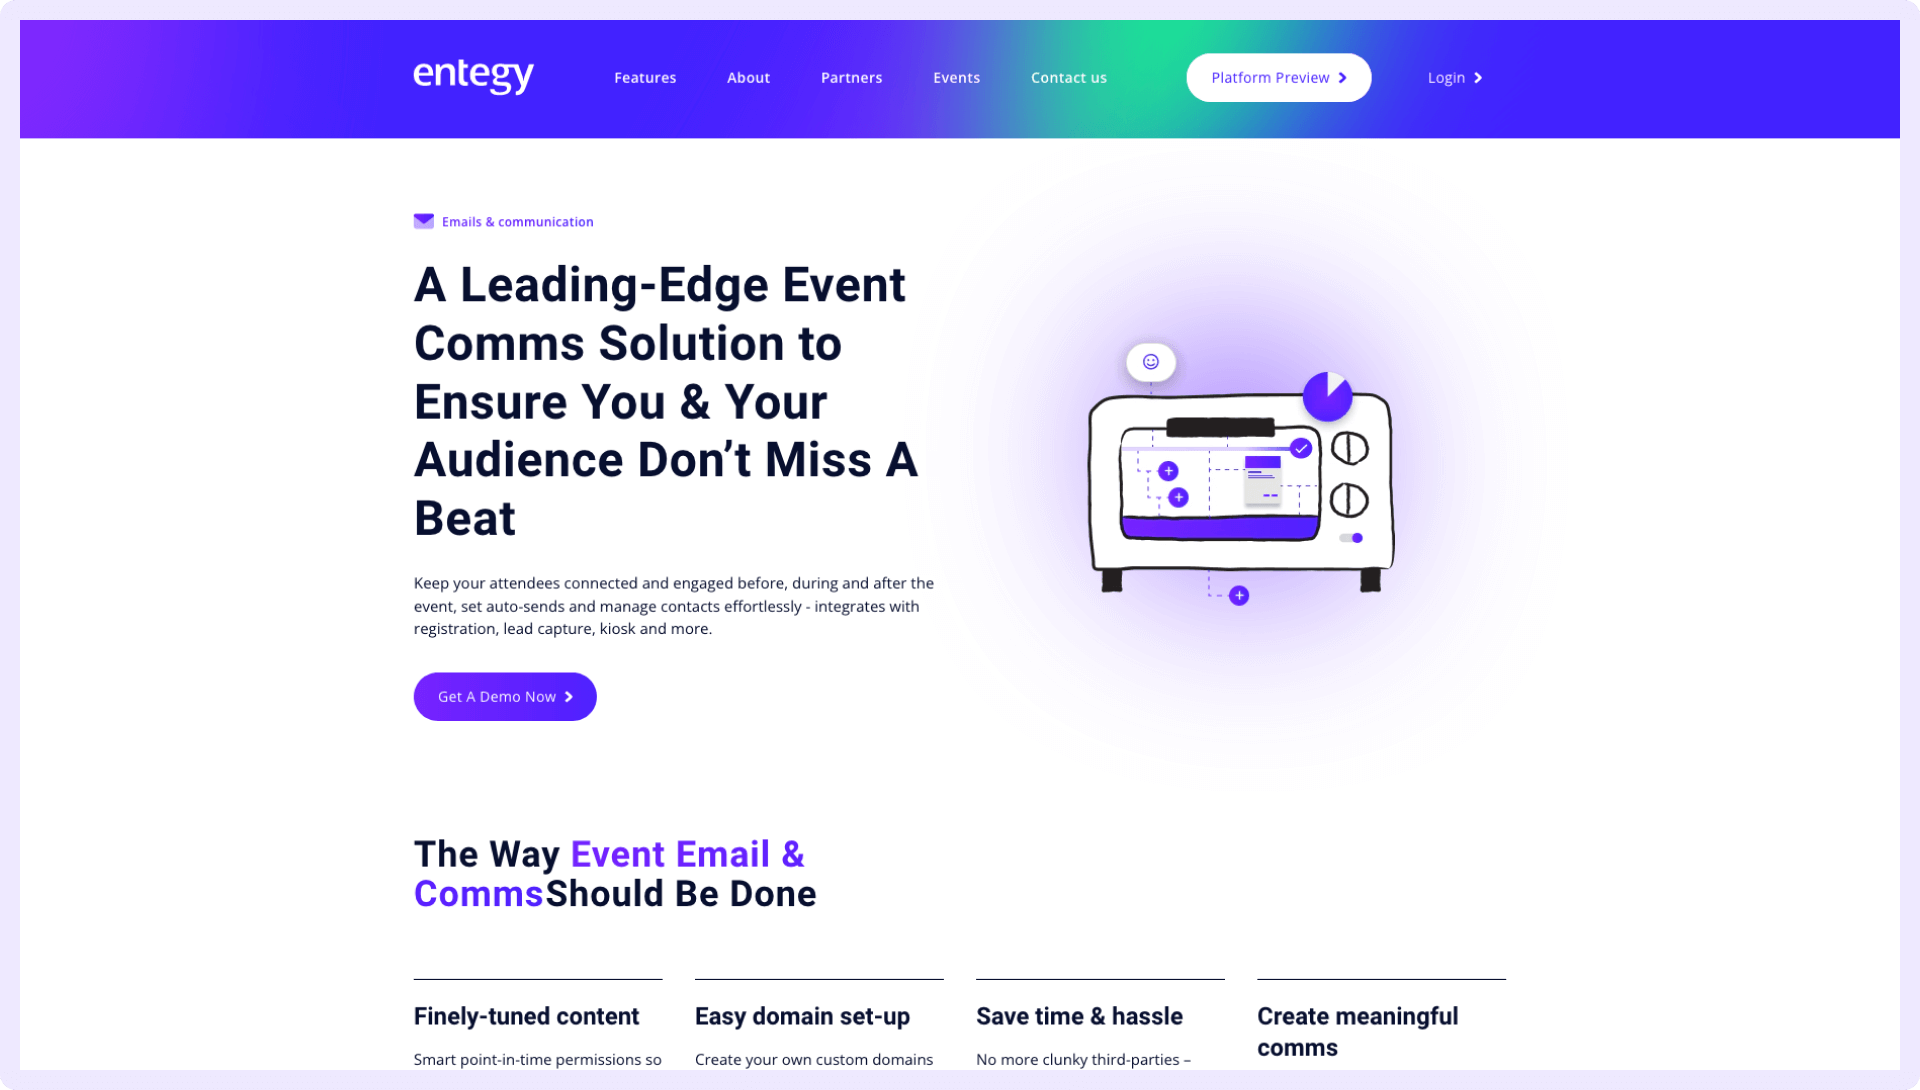Click the Contact us navigation link
Screen dimensions: 1920x1090
(x=1068, y=78)
